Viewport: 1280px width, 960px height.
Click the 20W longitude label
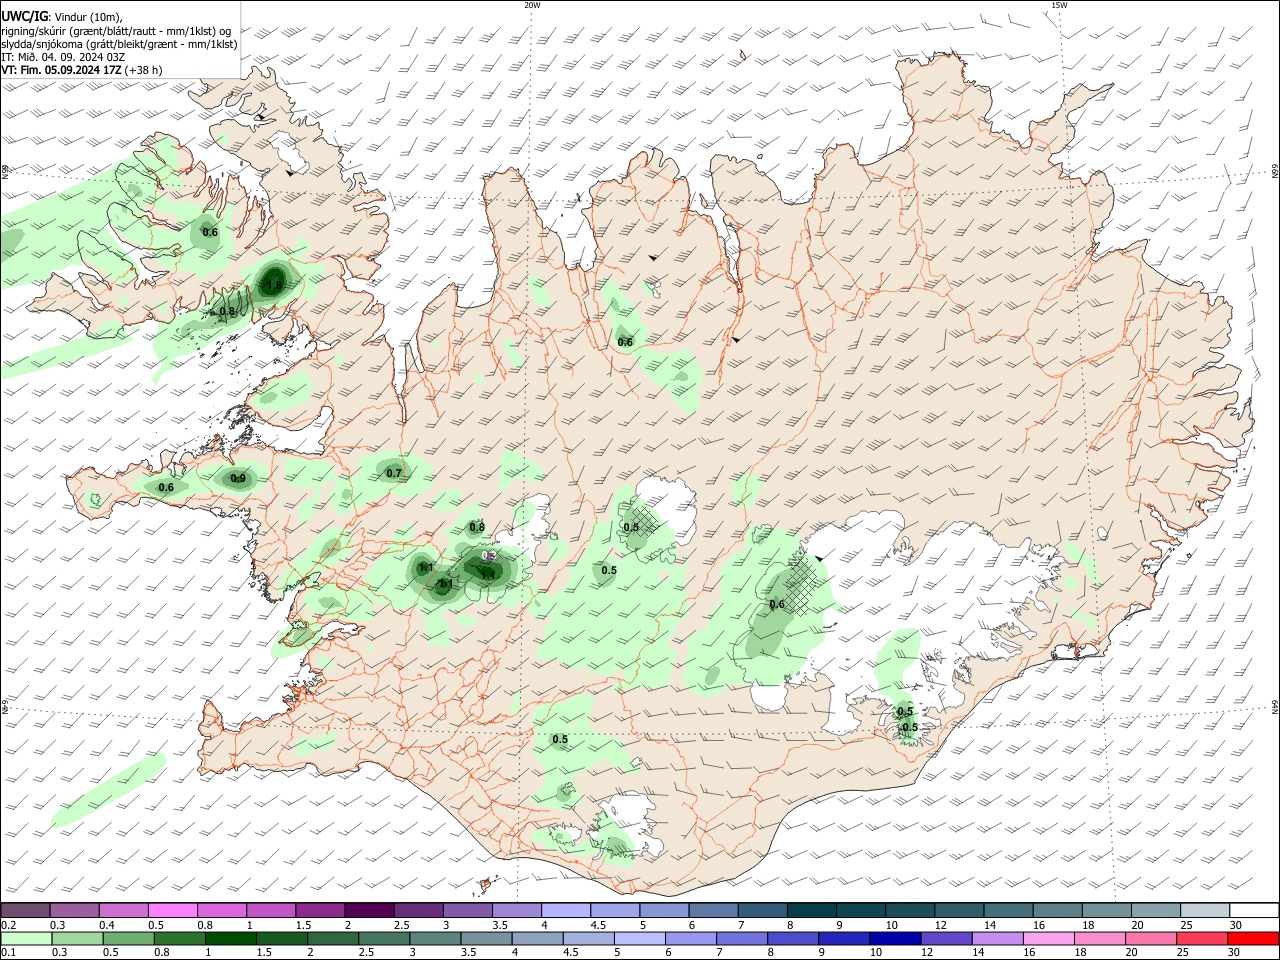click(532, 5)
